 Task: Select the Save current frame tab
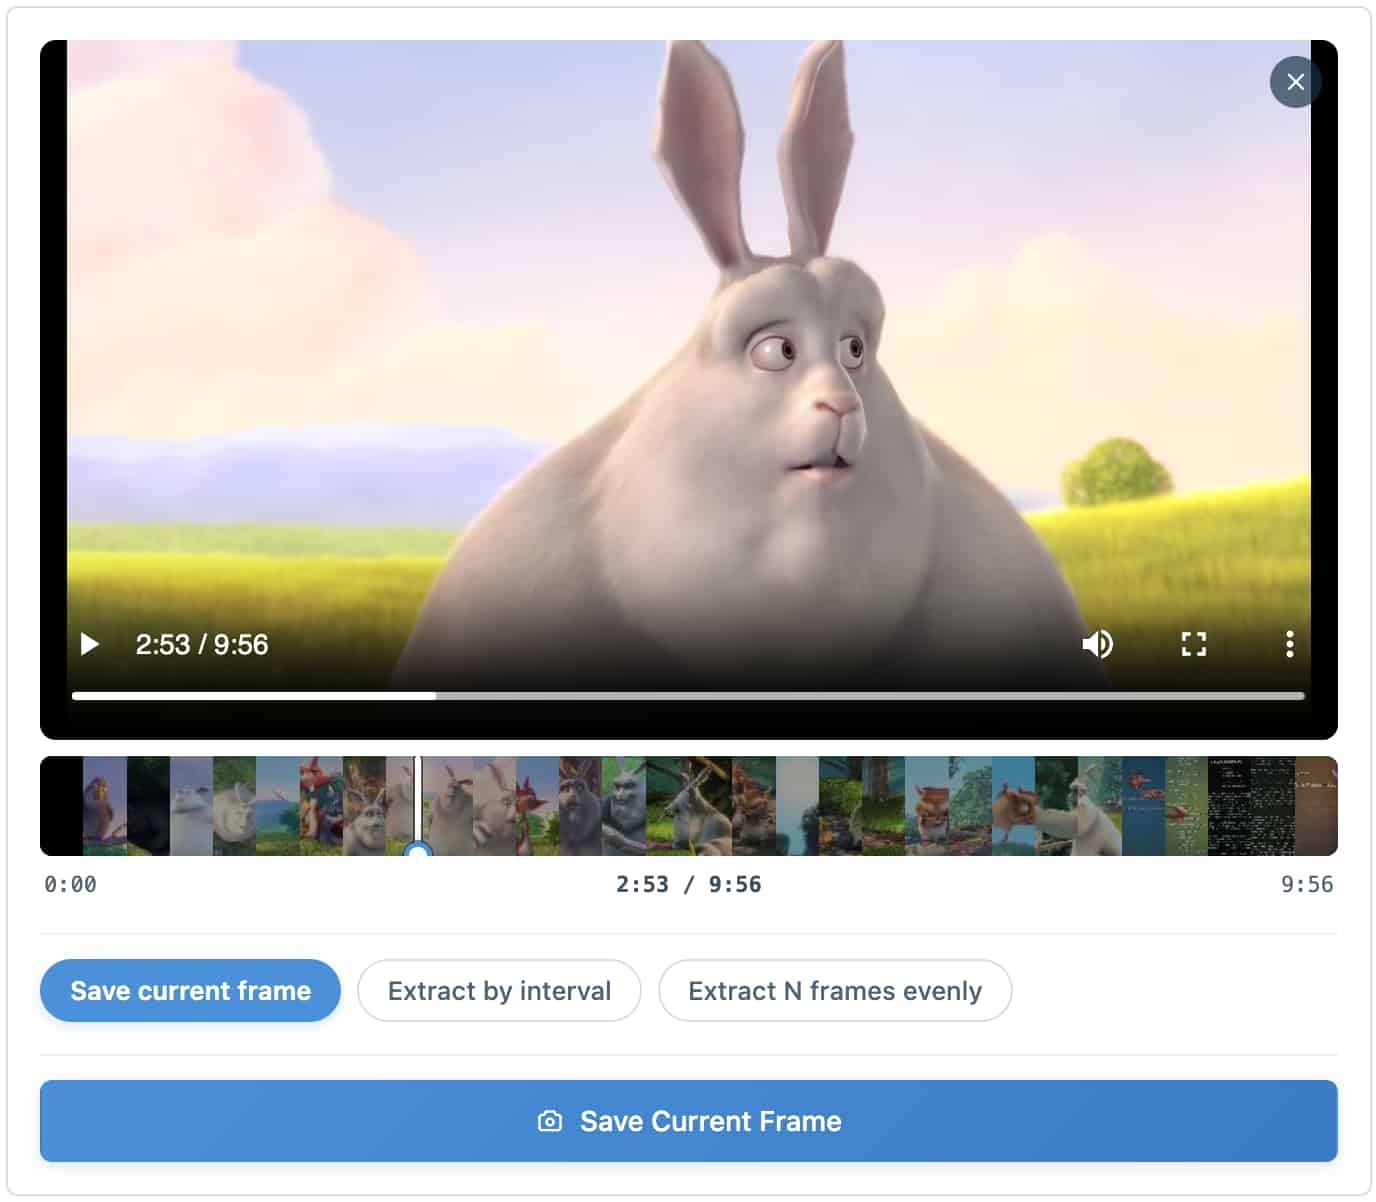click(190, 991)
